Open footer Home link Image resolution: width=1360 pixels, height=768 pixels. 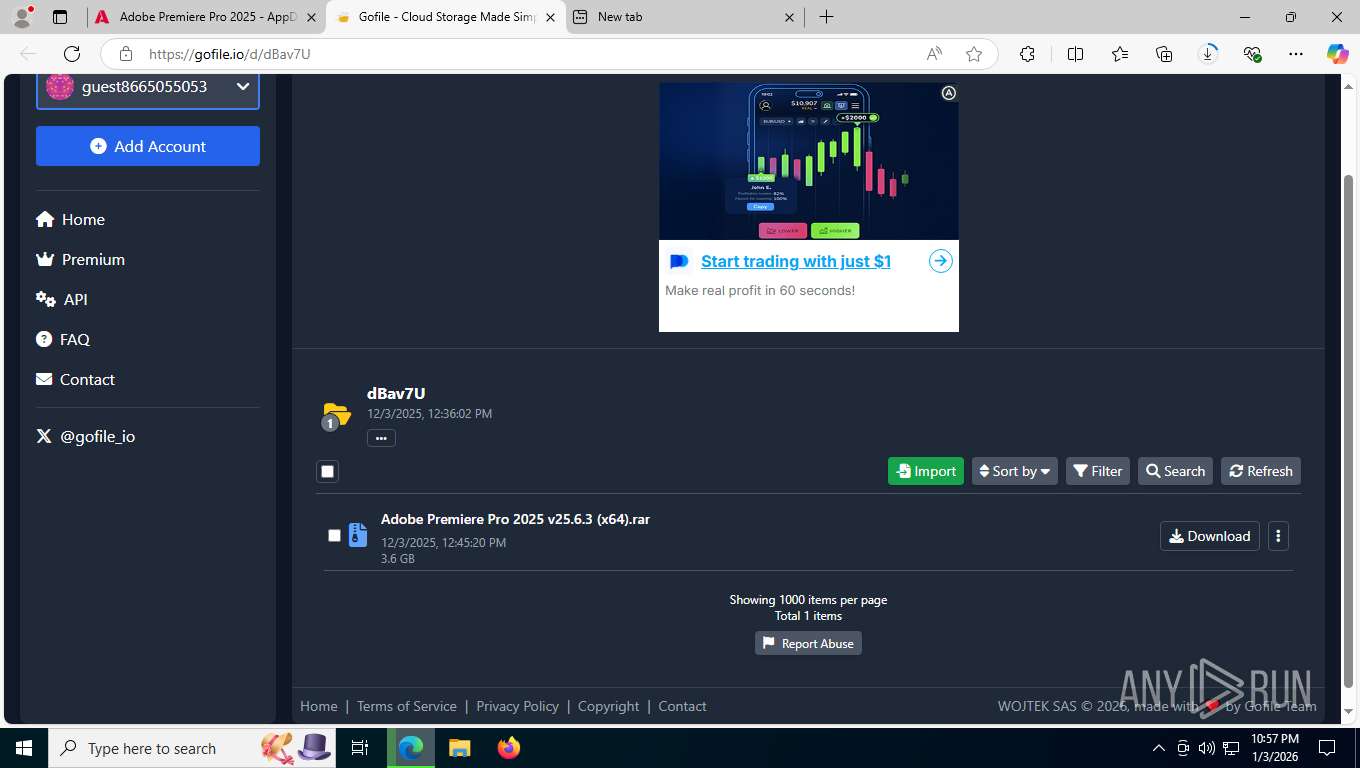coord(319,706)
